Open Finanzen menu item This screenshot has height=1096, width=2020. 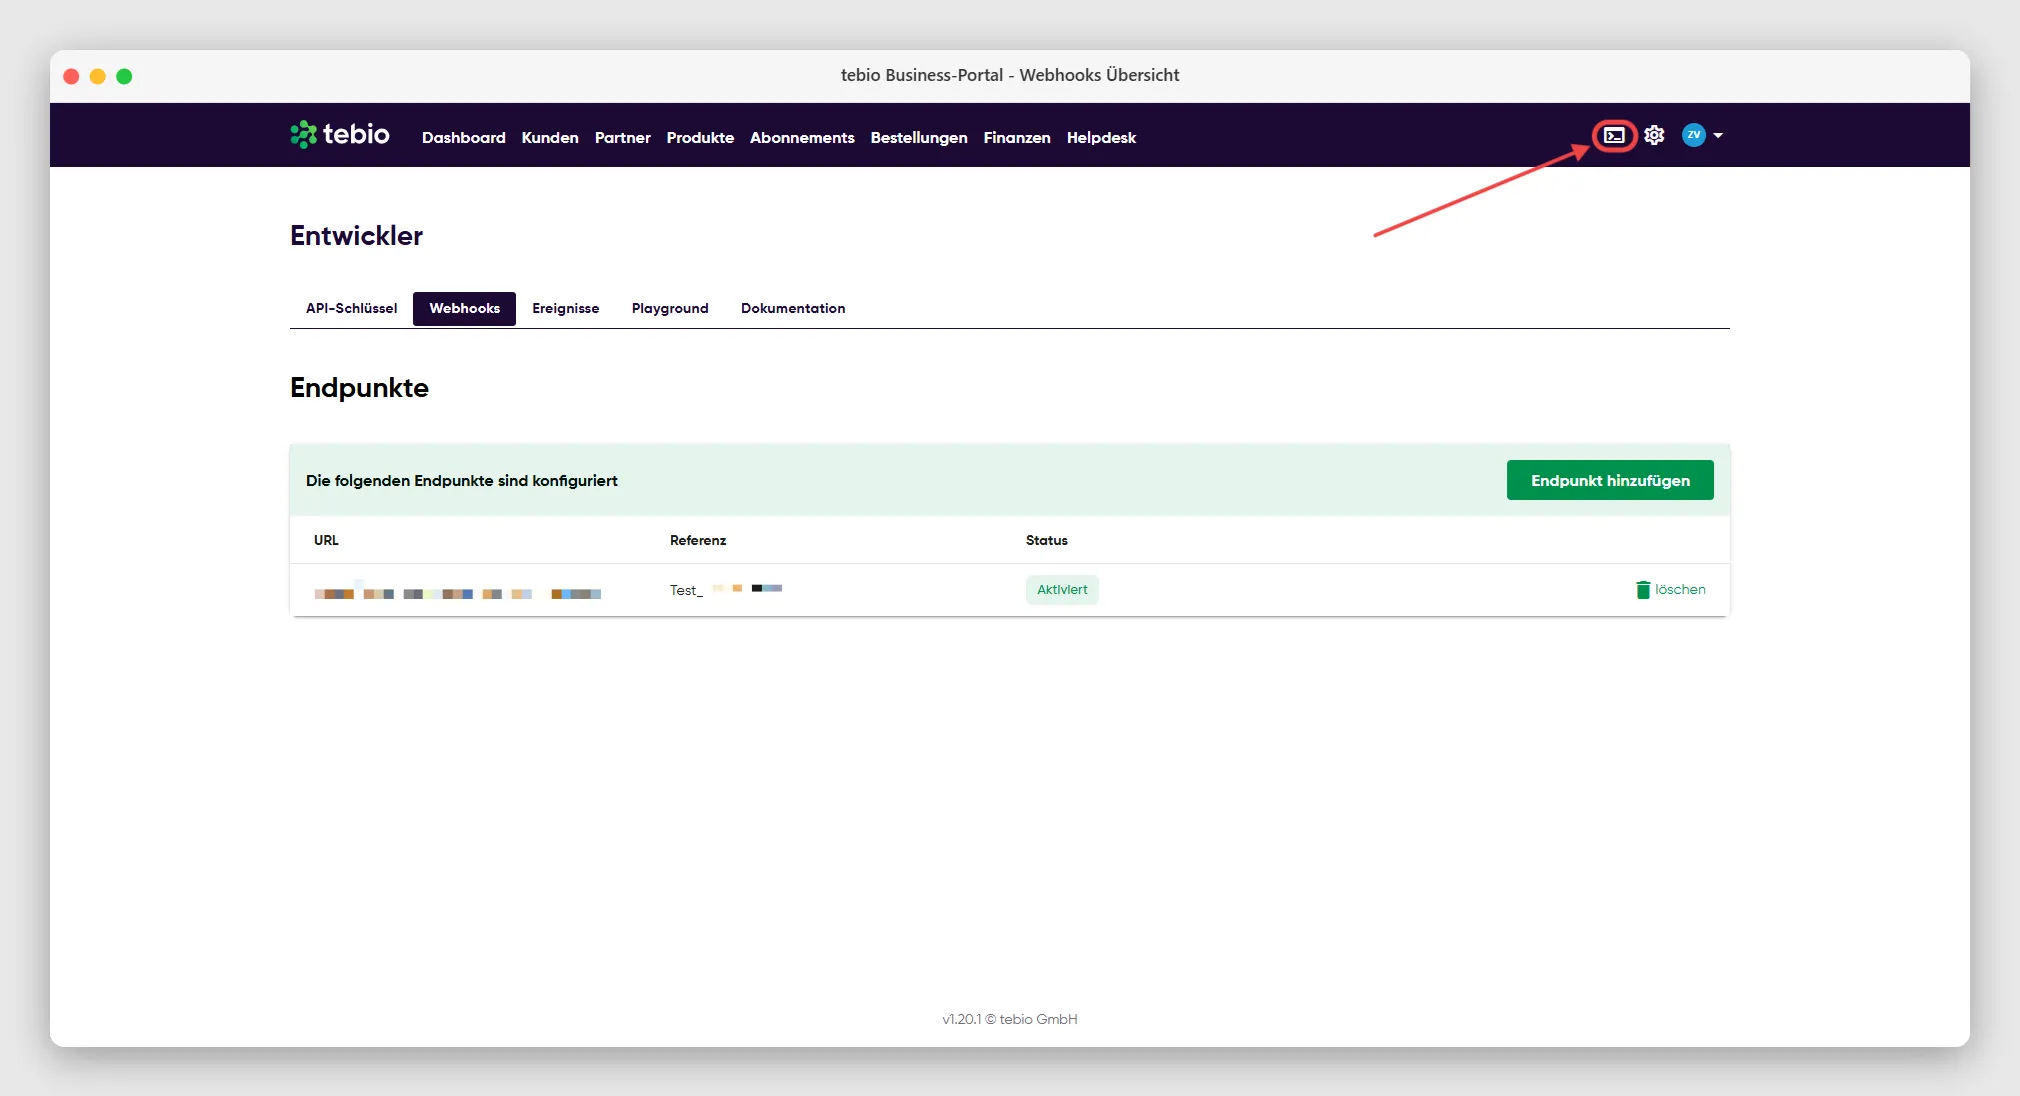[1017, 138]
